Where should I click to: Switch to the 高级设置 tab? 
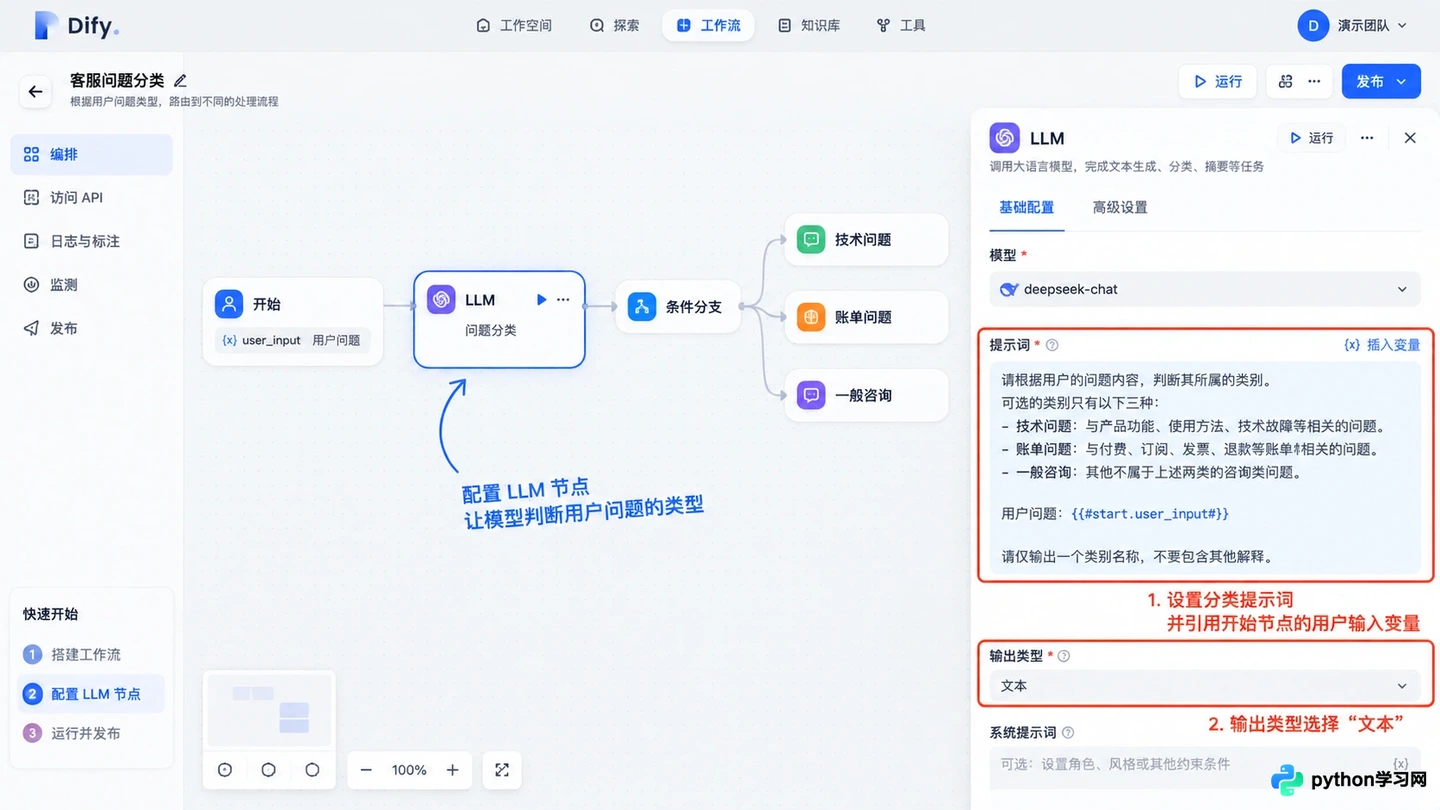(1120, 207)
